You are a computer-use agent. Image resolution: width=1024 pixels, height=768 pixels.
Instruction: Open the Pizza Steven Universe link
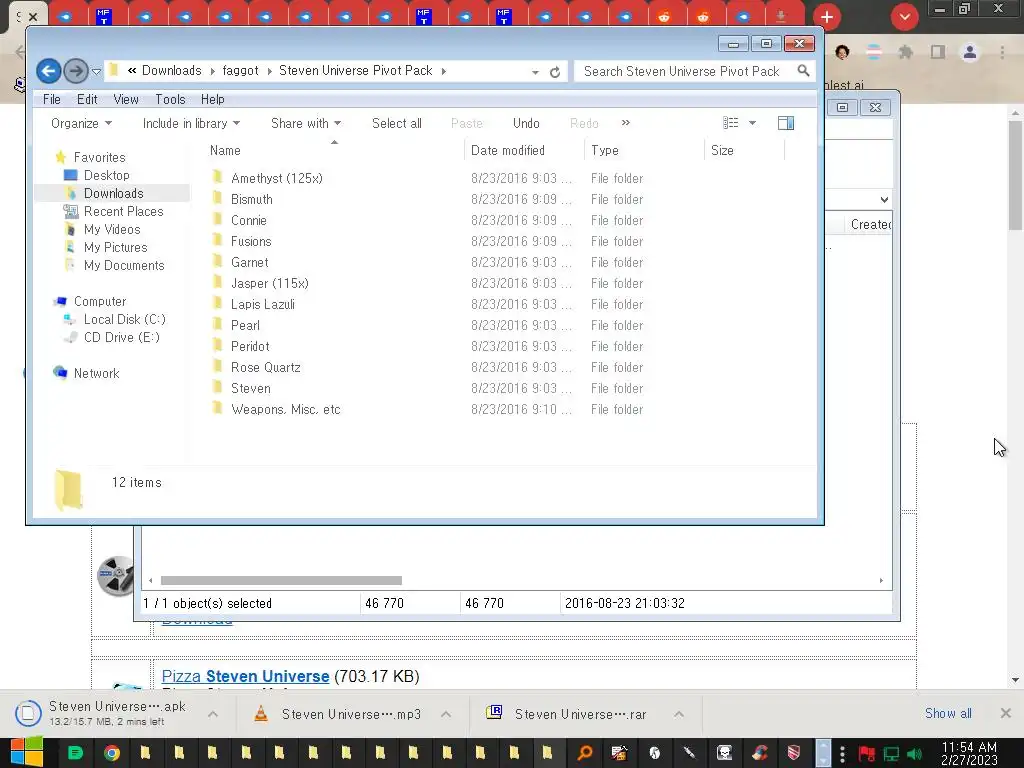(x=245, y=677)
